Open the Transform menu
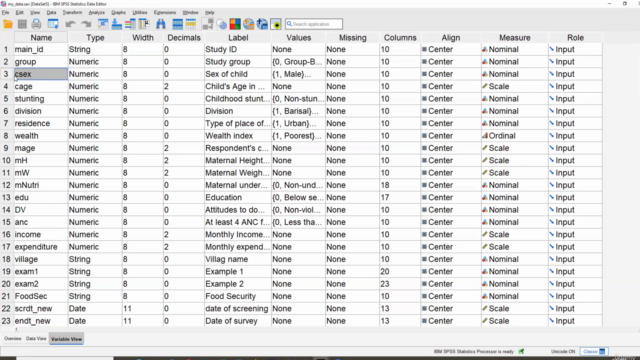Screen dimensions: 640x360 (72, 13)
